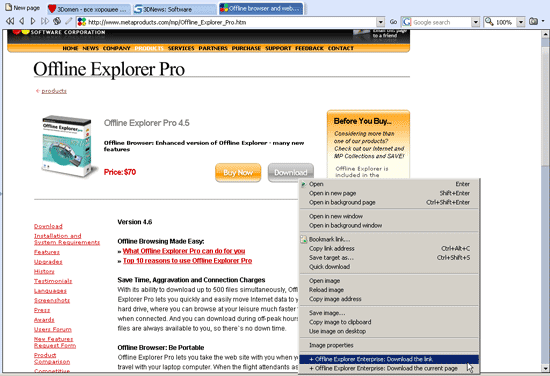Click the wand (pencil) toolbar icon

68,22
